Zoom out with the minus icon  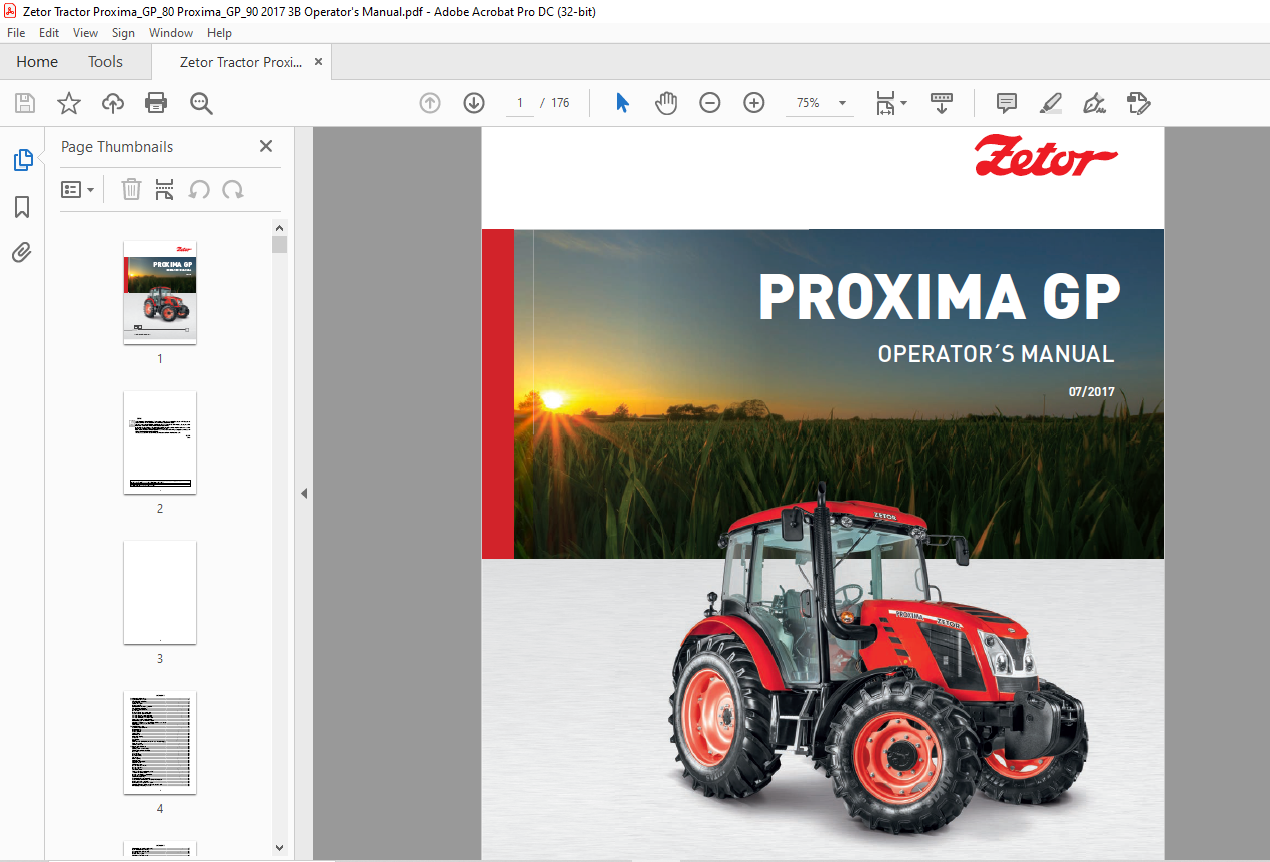pos(710,103)
